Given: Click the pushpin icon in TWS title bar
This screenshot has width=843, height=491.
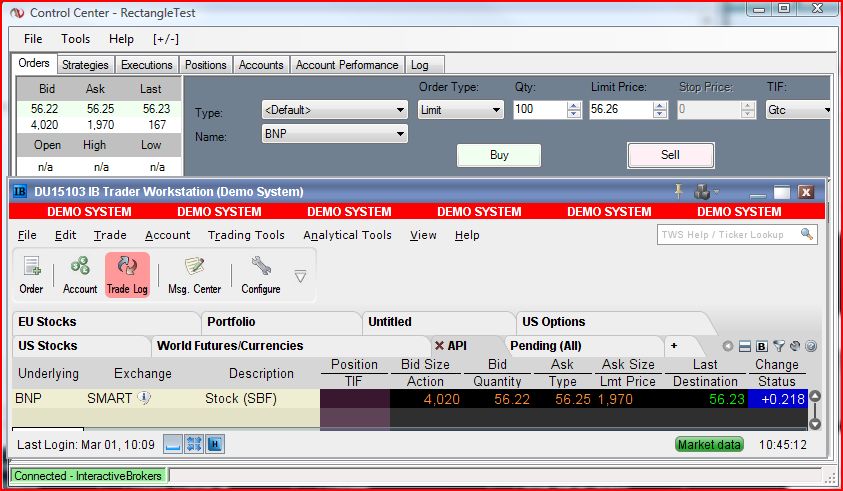Looking at the screenshot, I should pos(679,191).
